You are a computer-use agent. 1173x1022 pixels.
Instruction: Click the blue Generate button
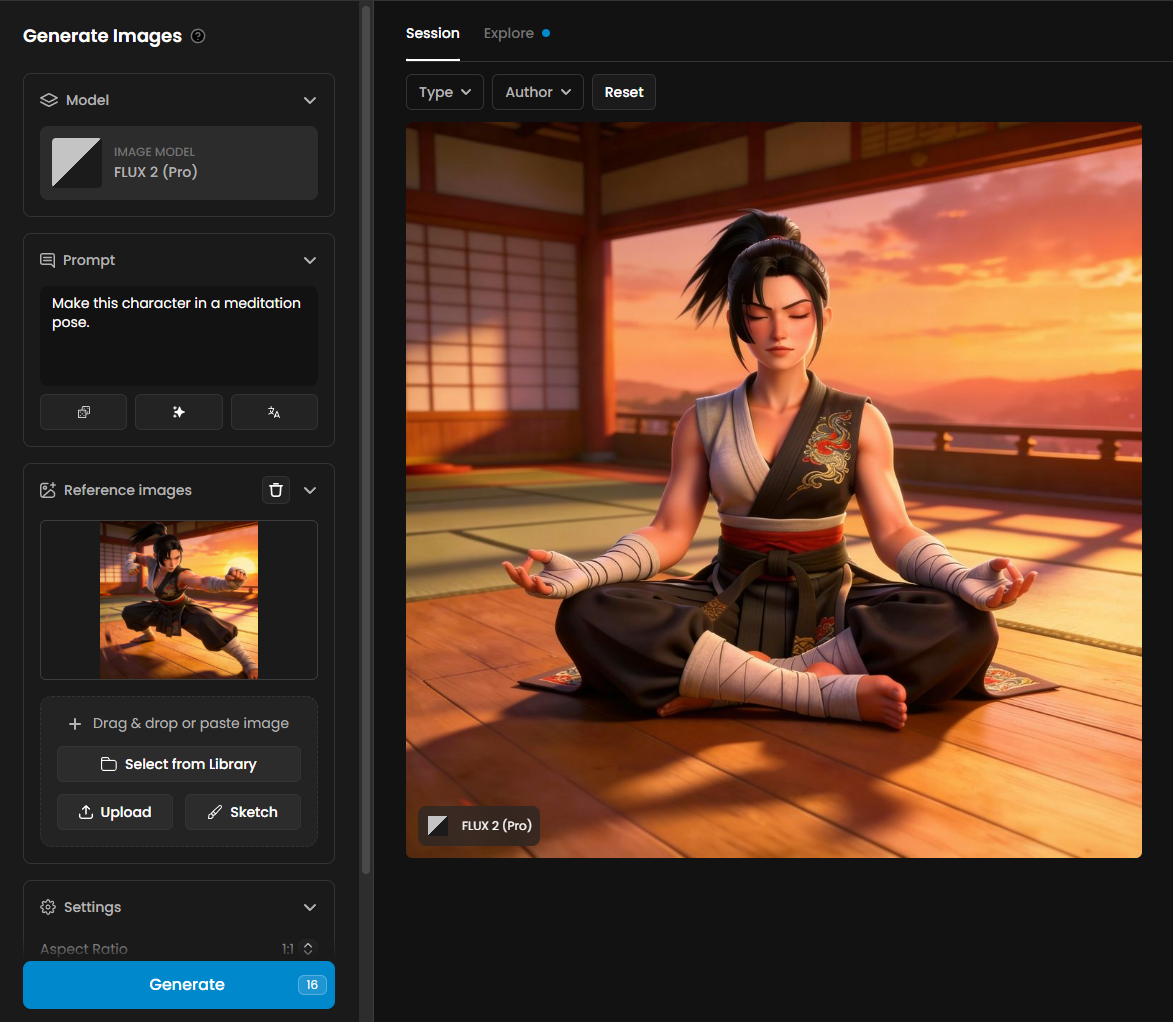click(x=179, y=985)
